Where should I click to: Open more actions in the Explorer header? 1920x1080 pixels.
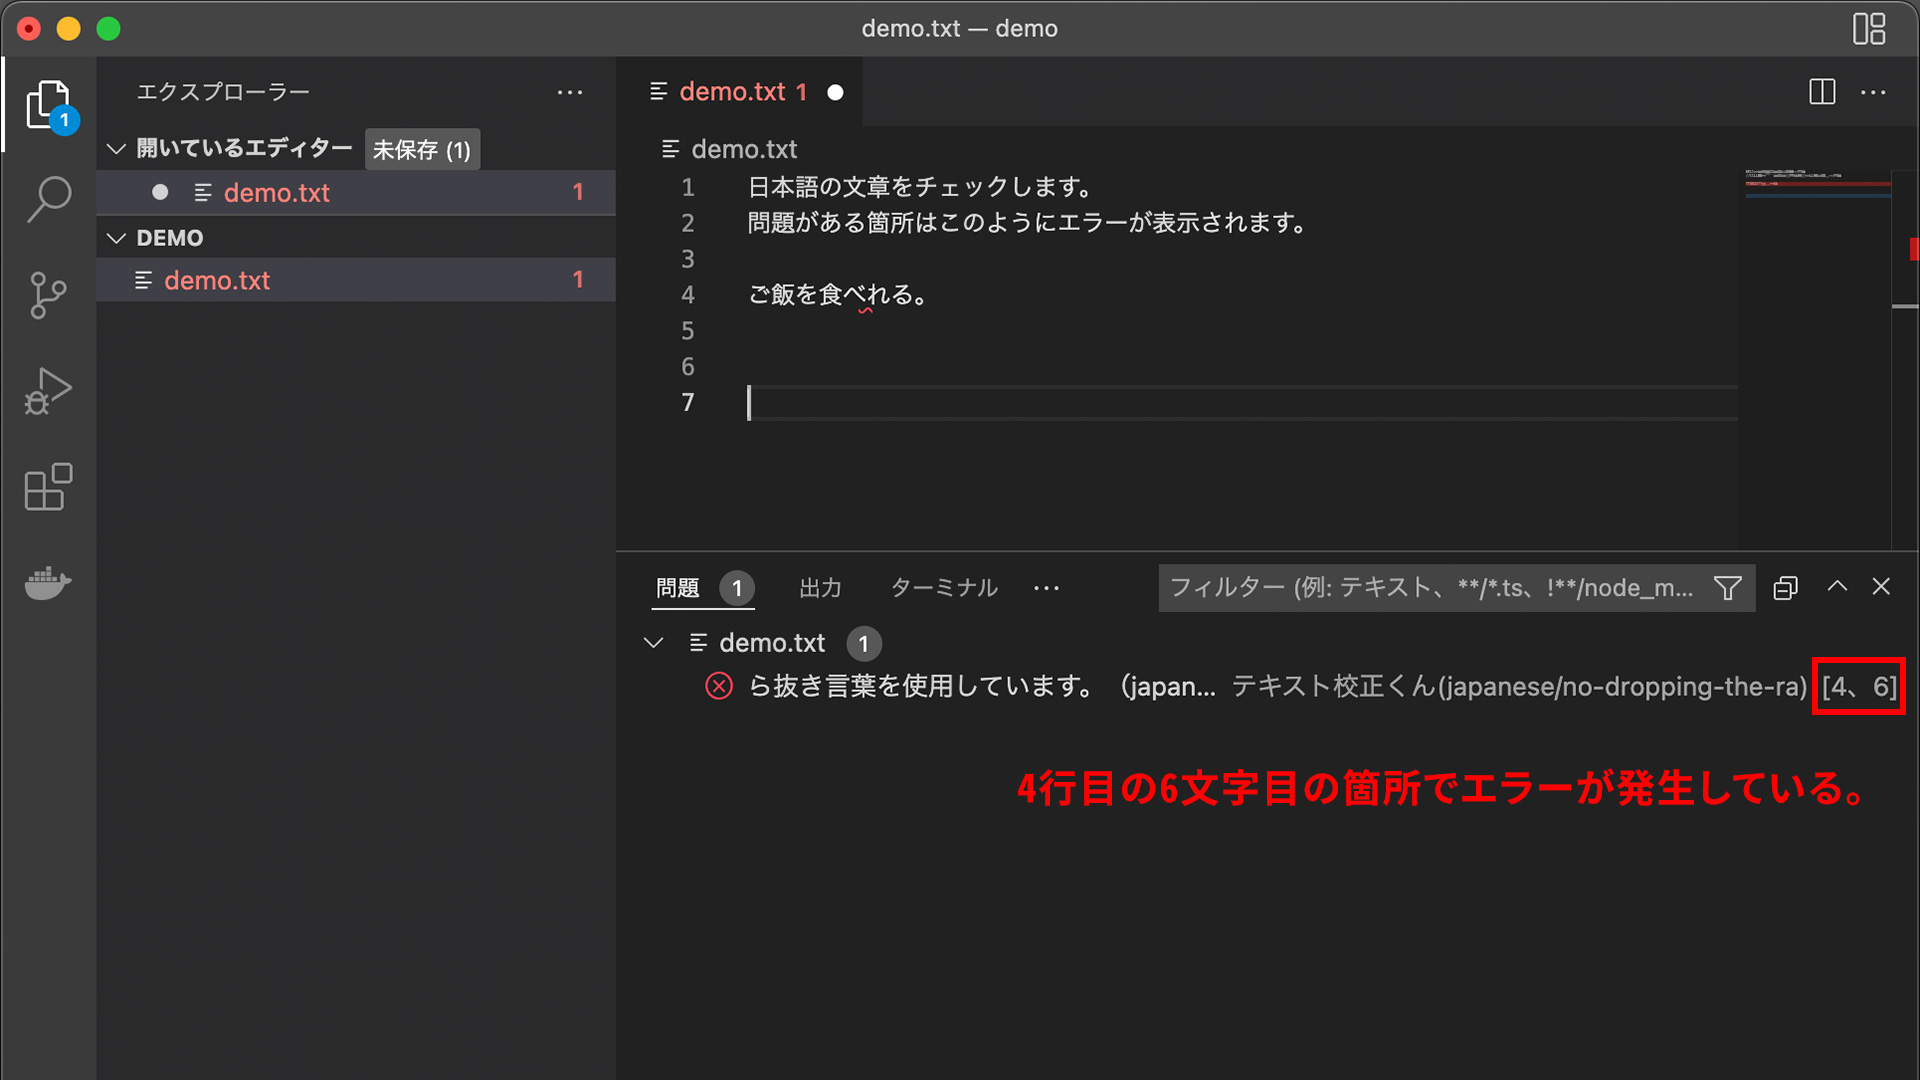click(570, 91)
